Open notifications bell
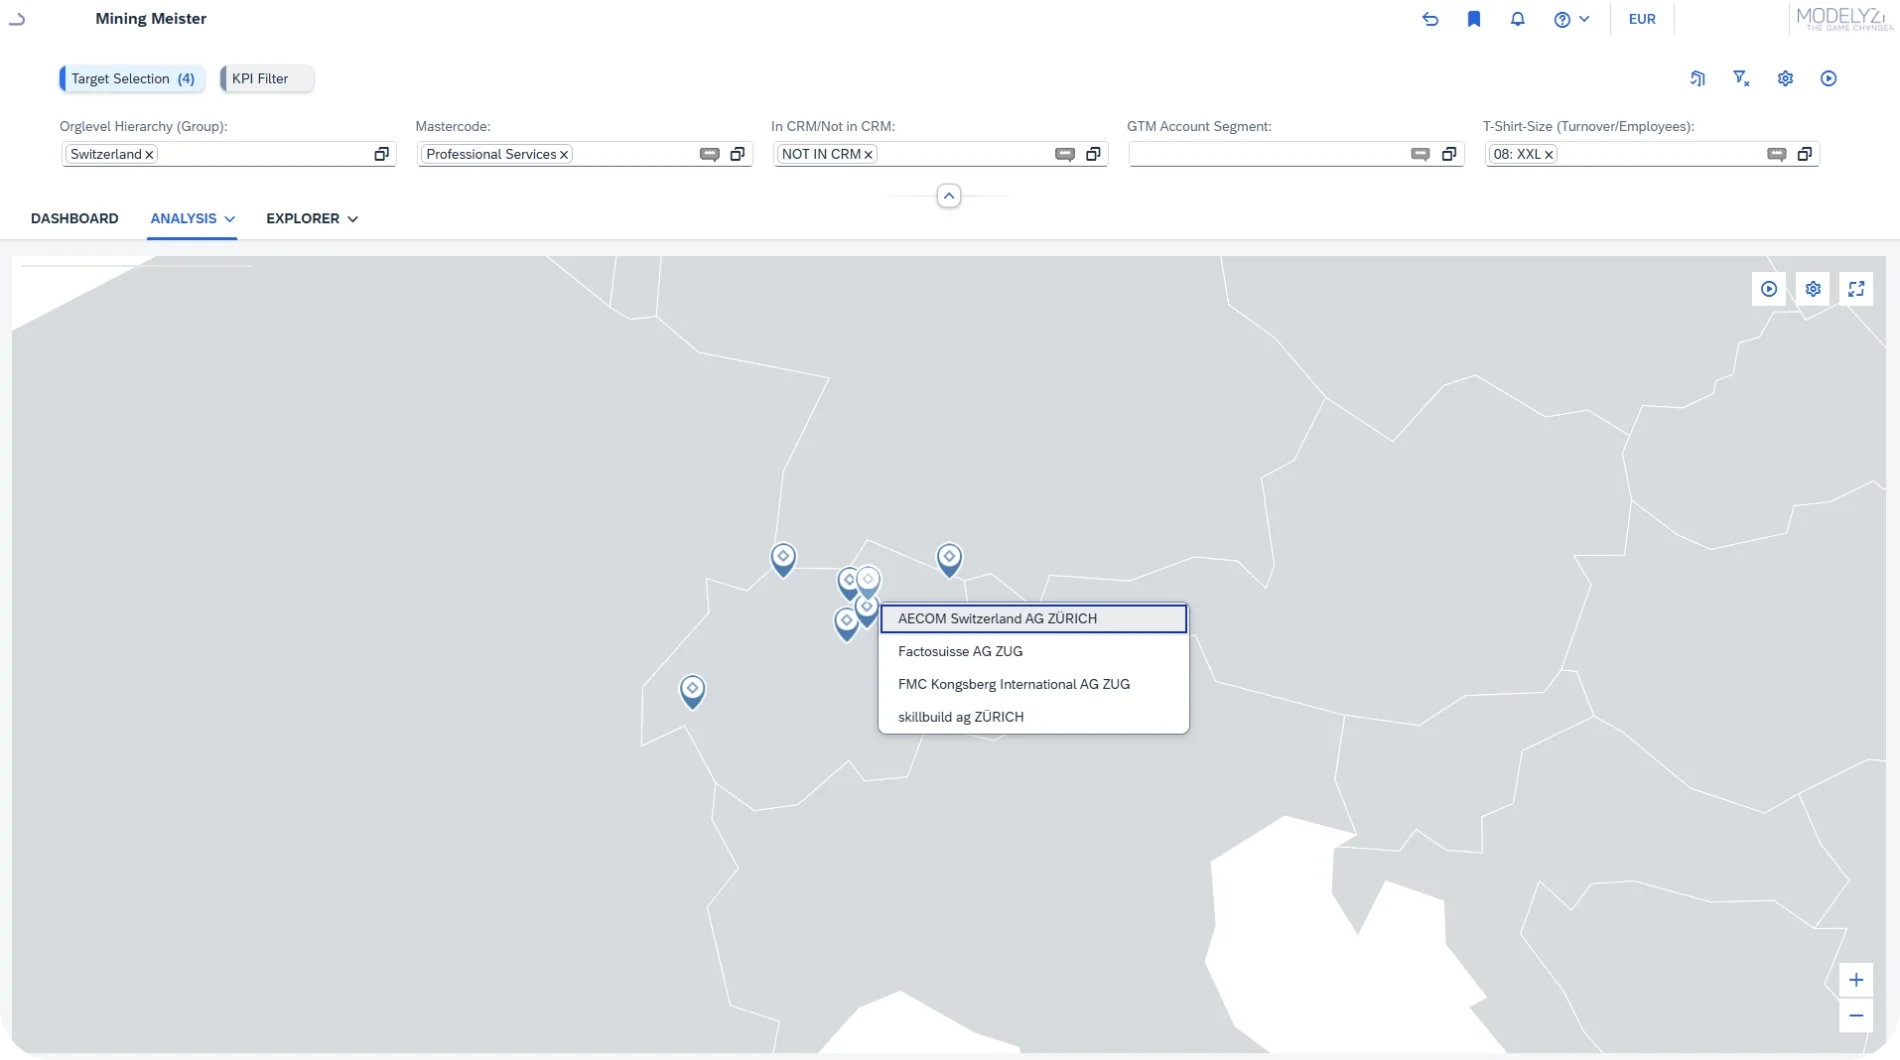 click(x=1517, y=19)
